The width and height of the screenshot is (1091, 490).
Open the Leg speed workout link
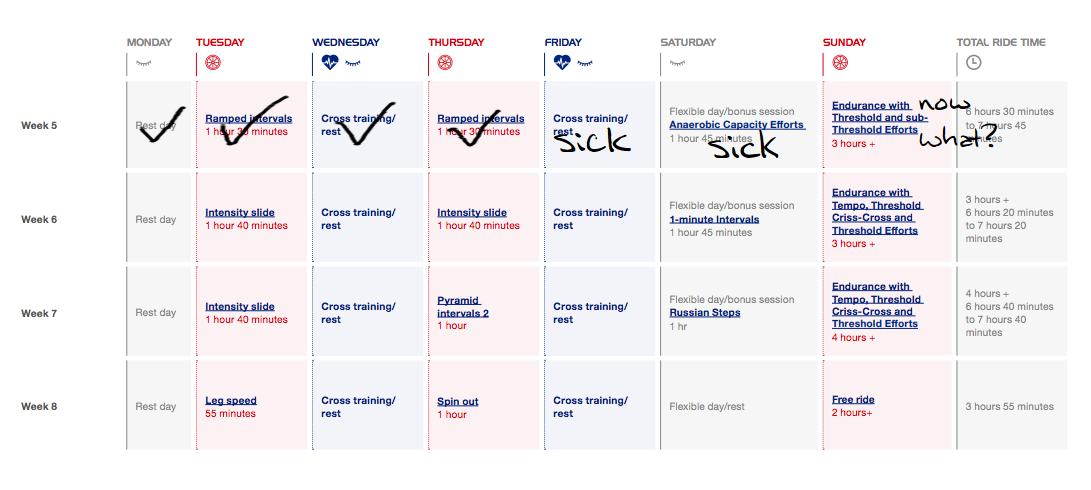click(x=231, y=401)
